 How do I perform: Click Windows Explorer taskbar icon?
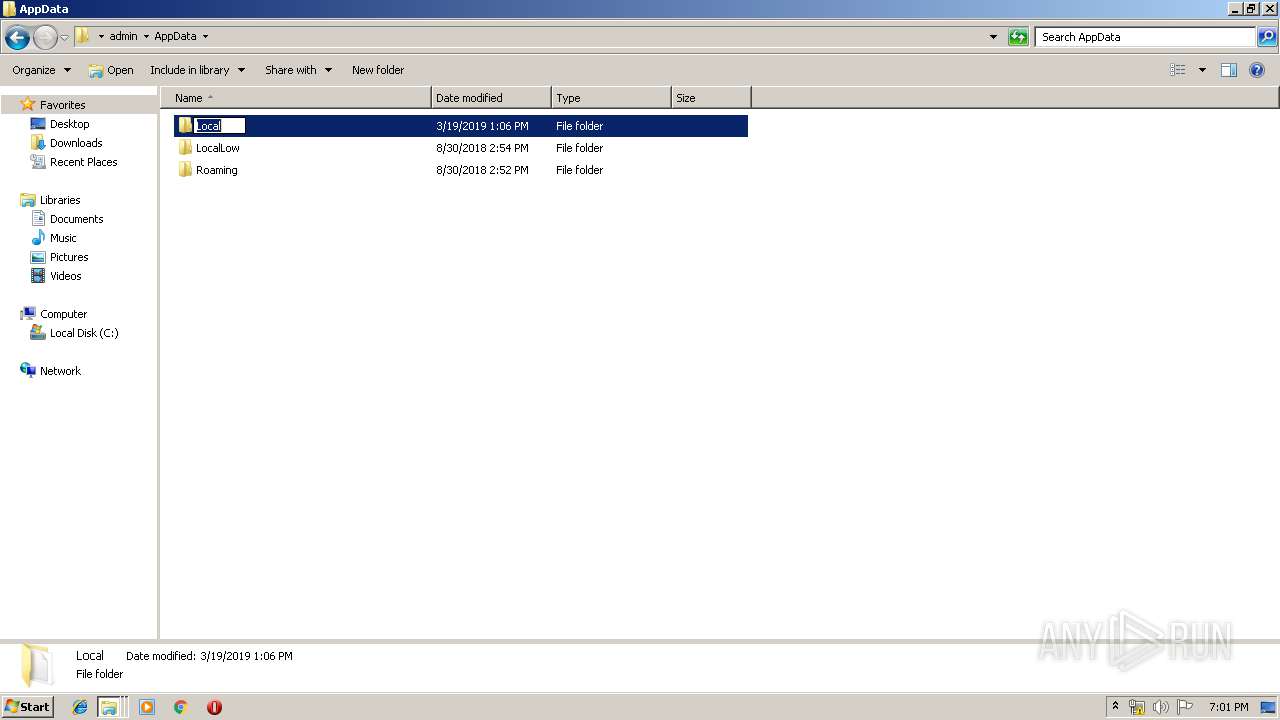pyautogui.click(x=109, y=707)
